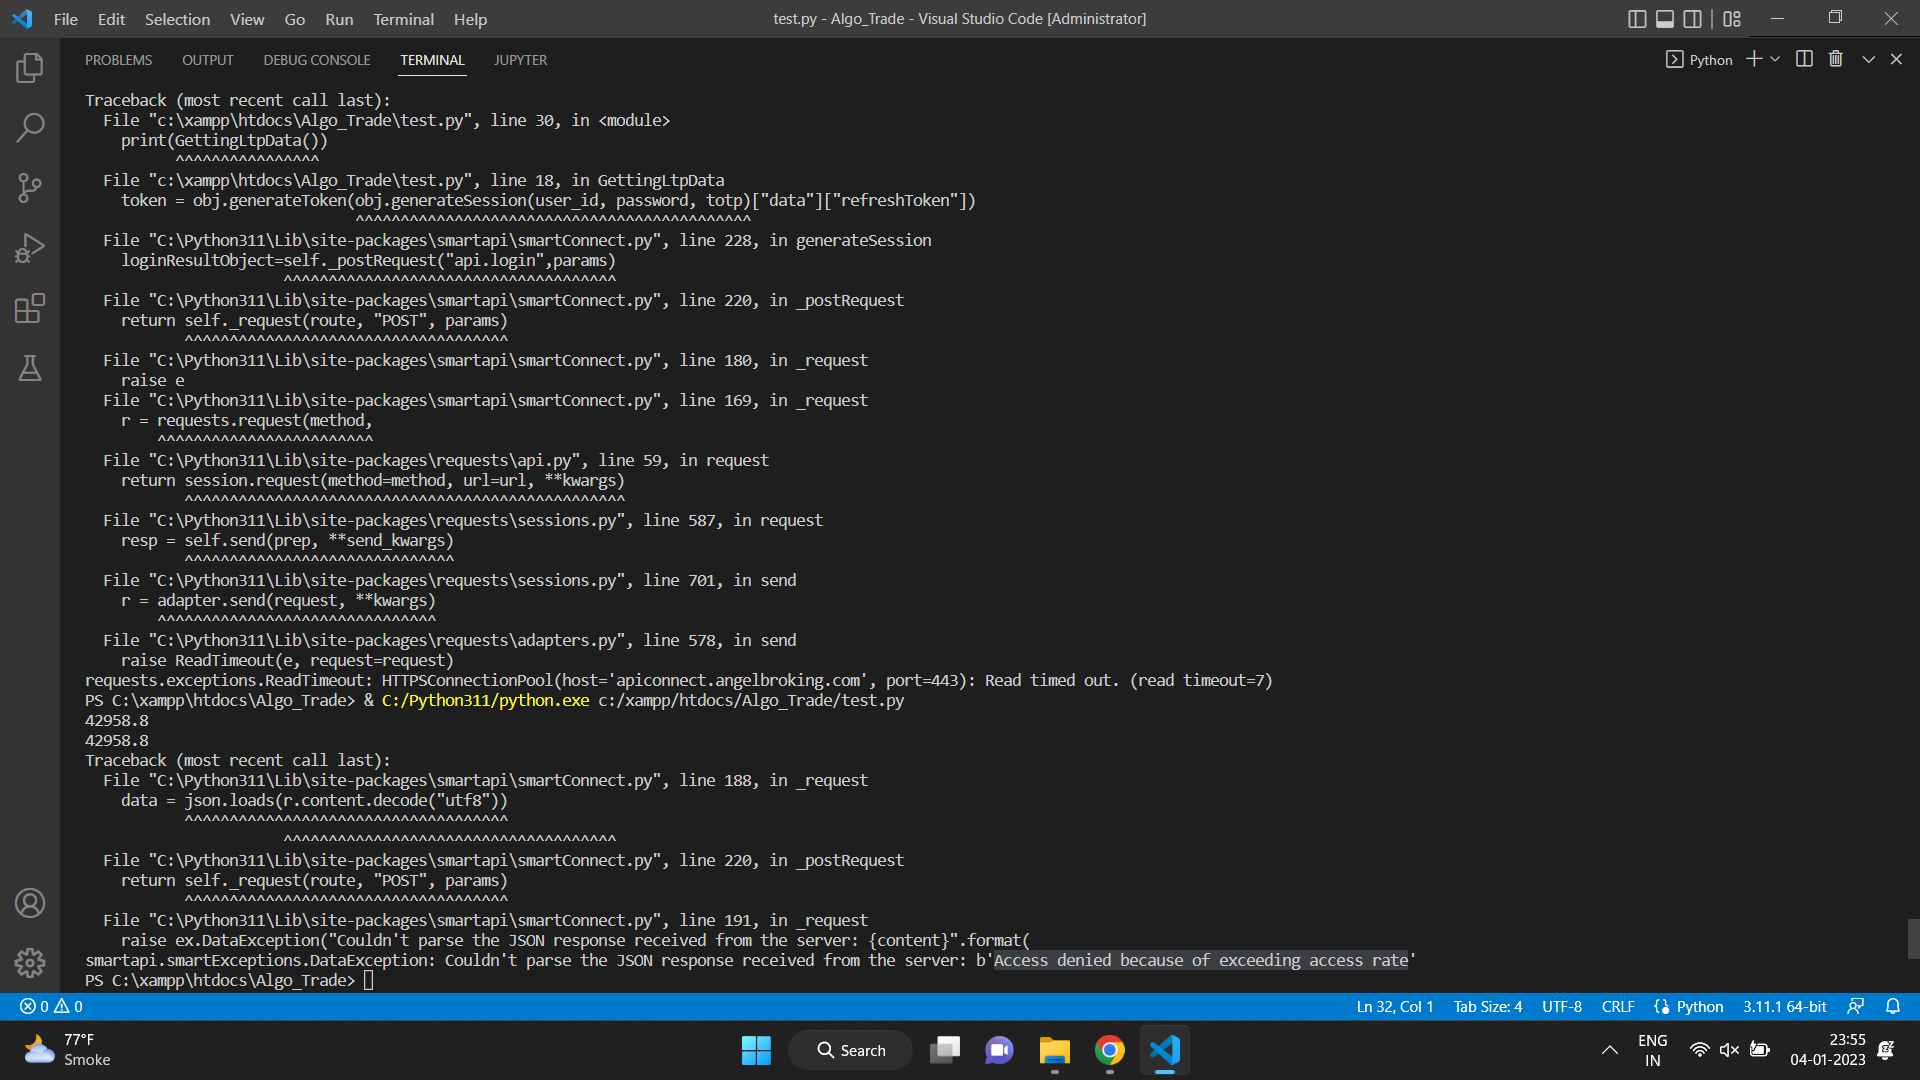
Task: Switch to the Debug Console tab
Action: (x=317, y=60)
